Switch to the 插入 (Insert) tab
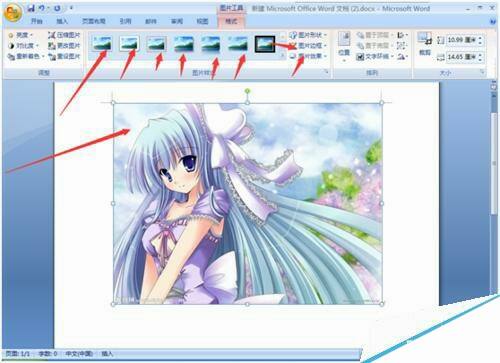The height and width of the screenshot is (363, 500). point(62,21)
